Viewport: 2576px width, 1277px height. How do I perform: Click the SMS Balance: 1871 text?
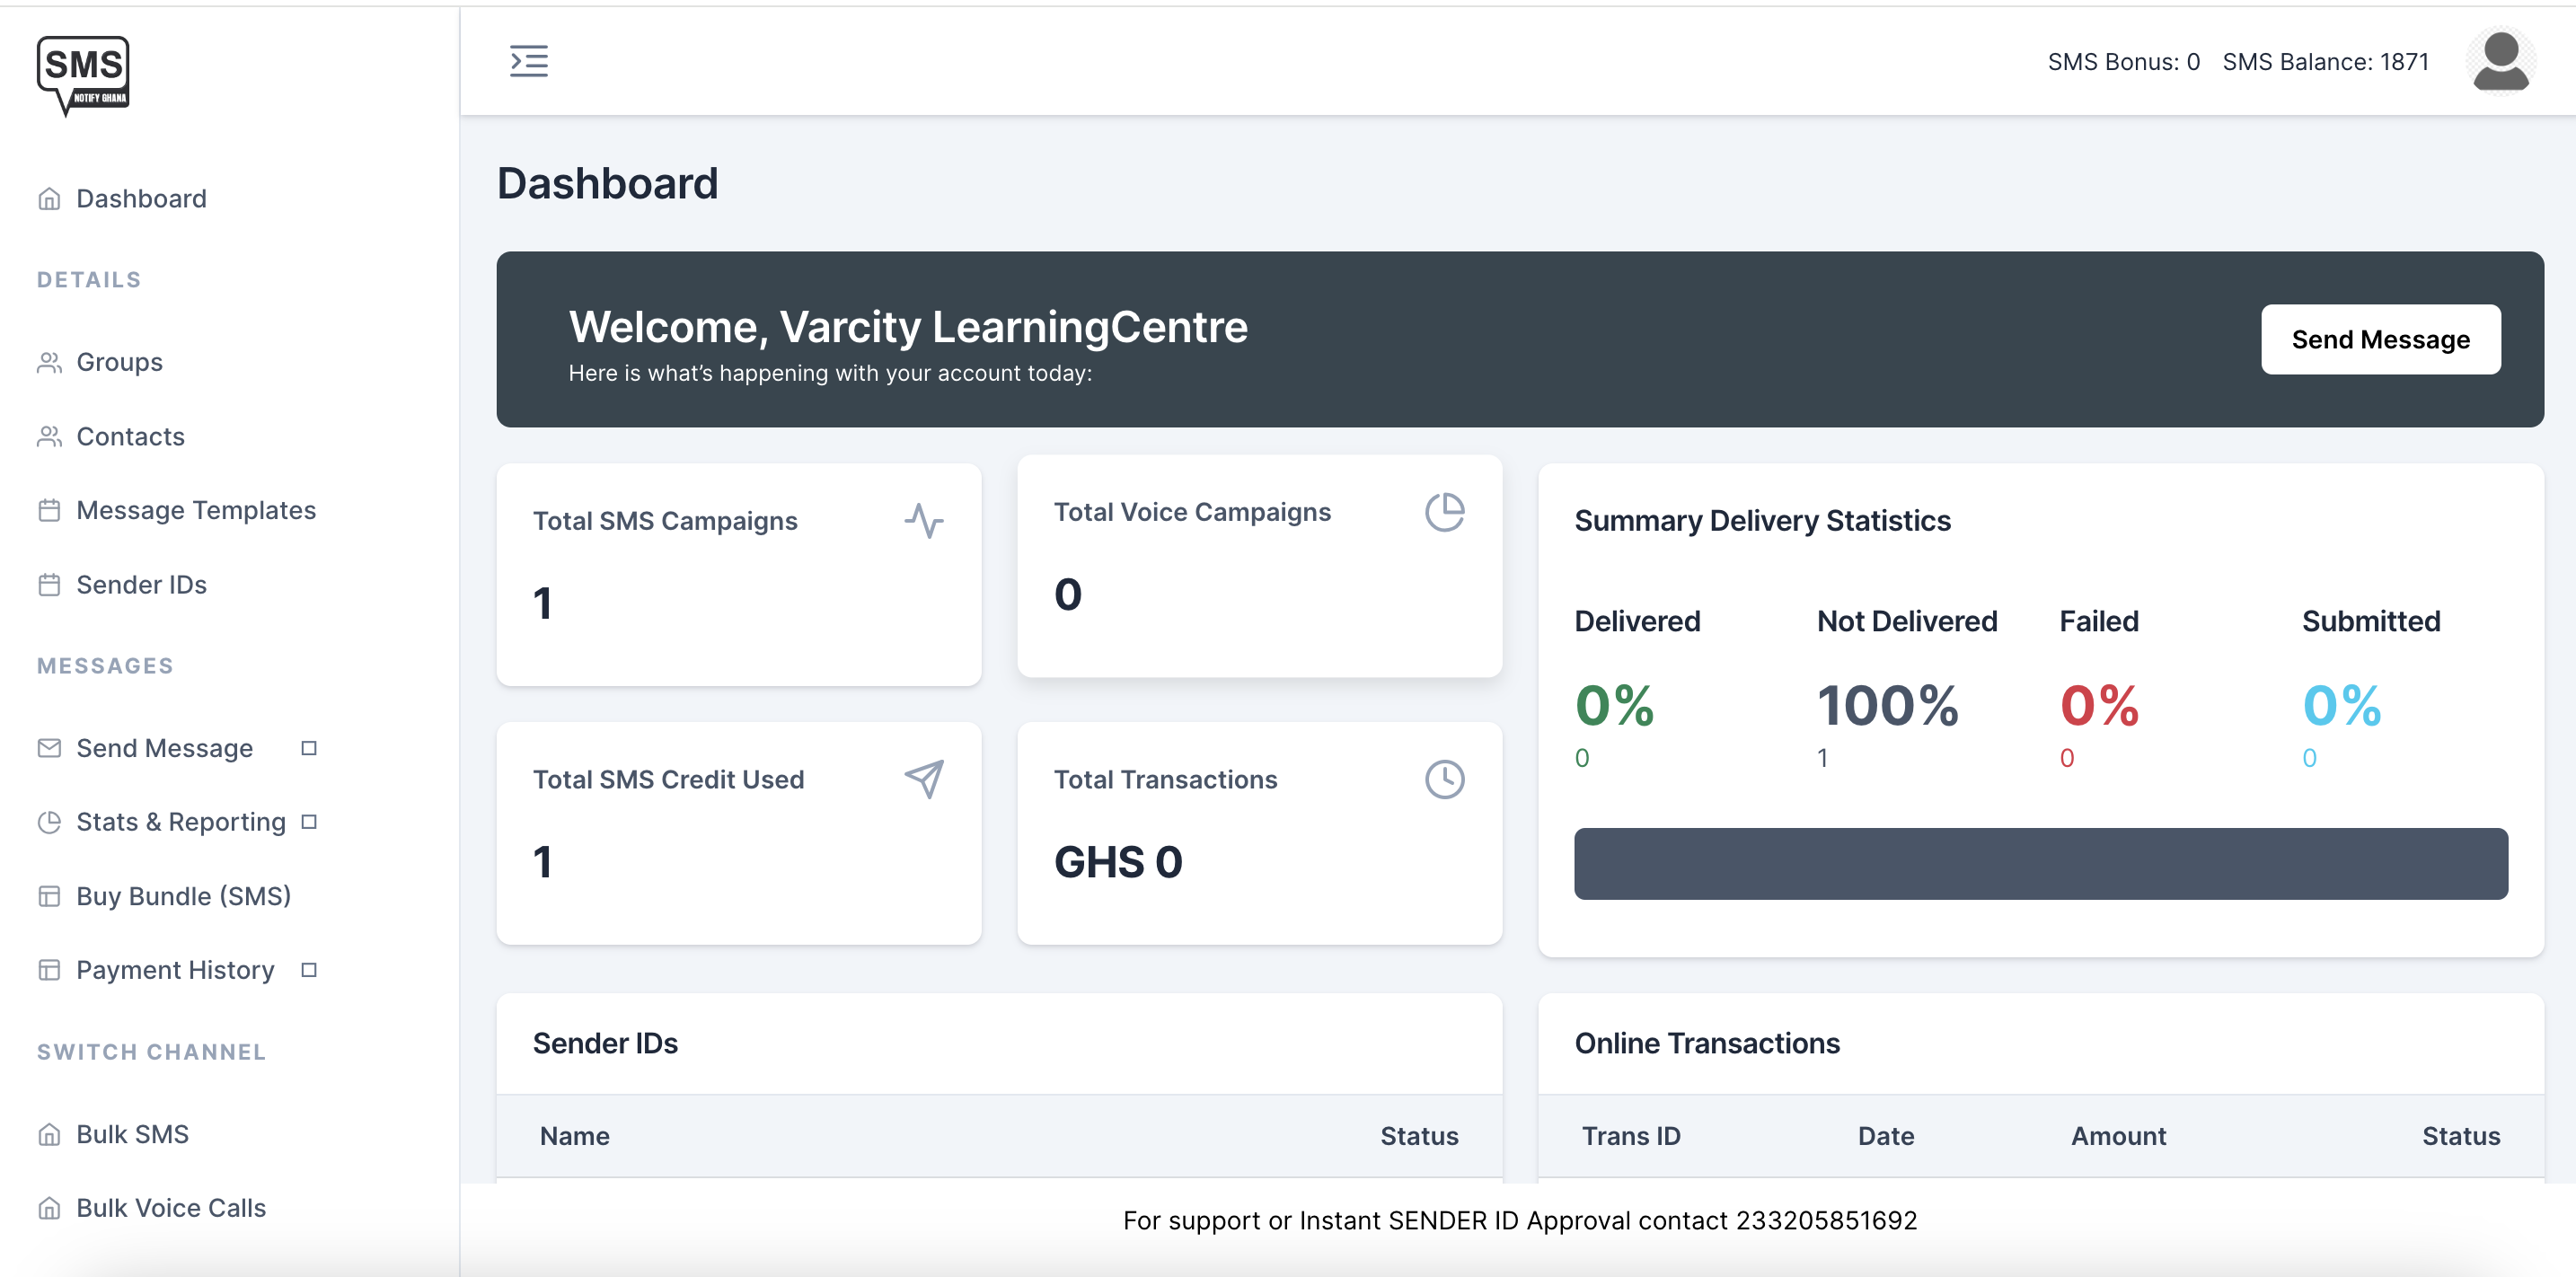2325,62
